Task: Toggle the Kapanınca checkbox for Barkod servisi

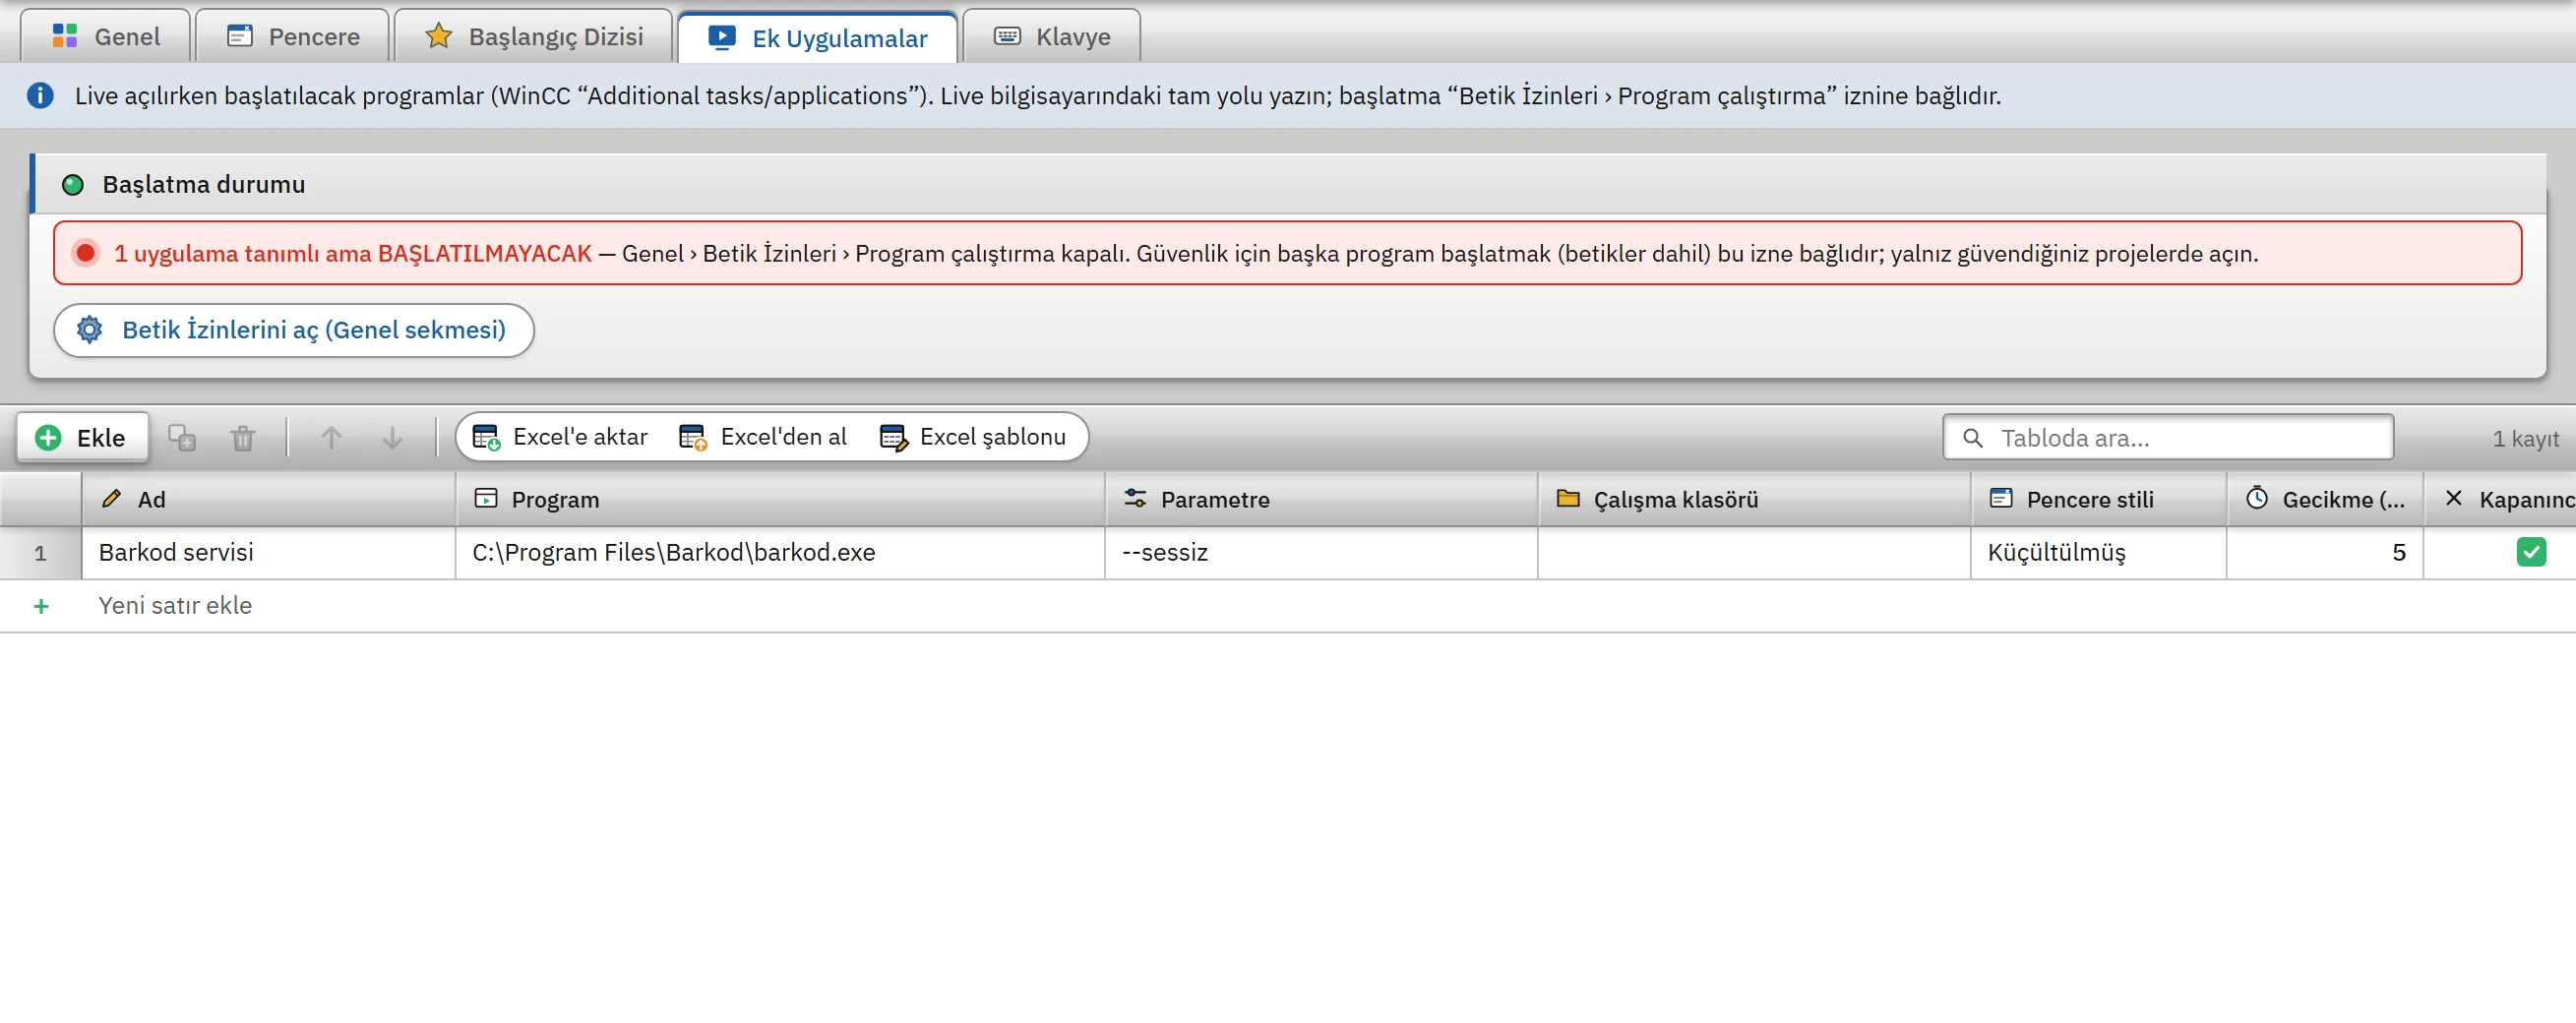Action: tap(2531, 552)
